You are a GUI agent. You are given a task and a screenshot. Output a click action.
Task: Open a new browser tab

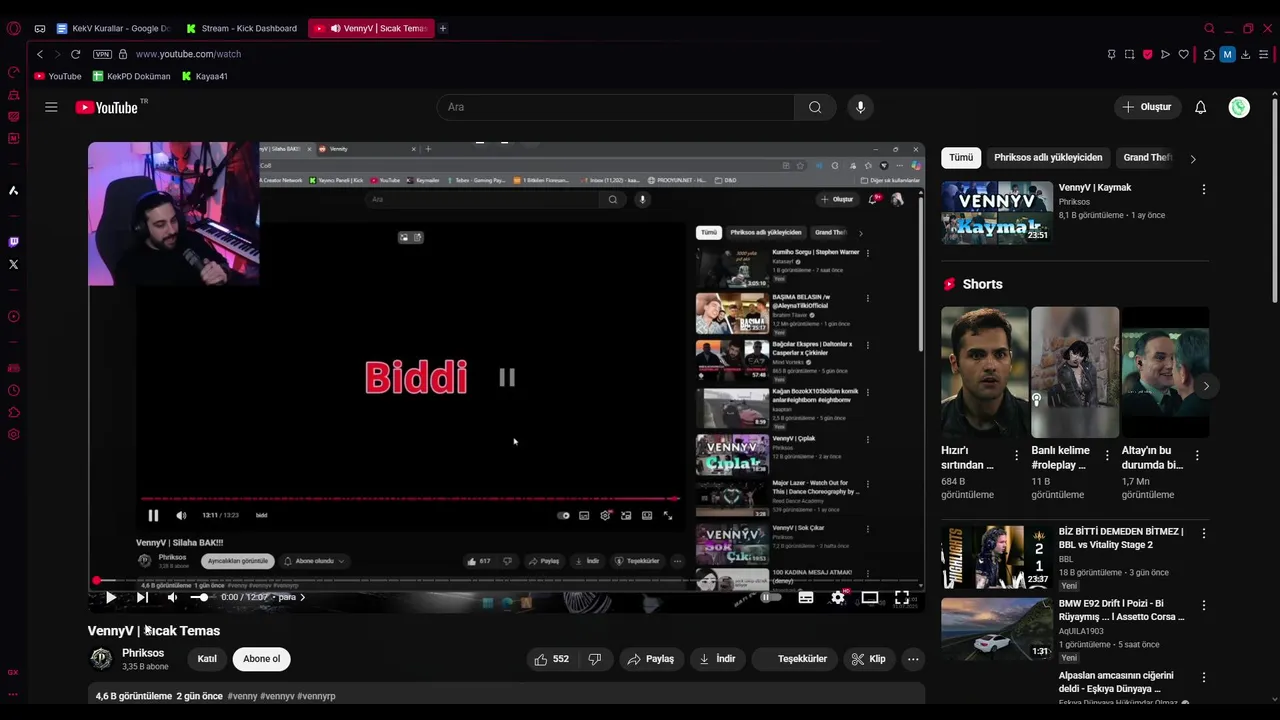(x=443, y=28)
